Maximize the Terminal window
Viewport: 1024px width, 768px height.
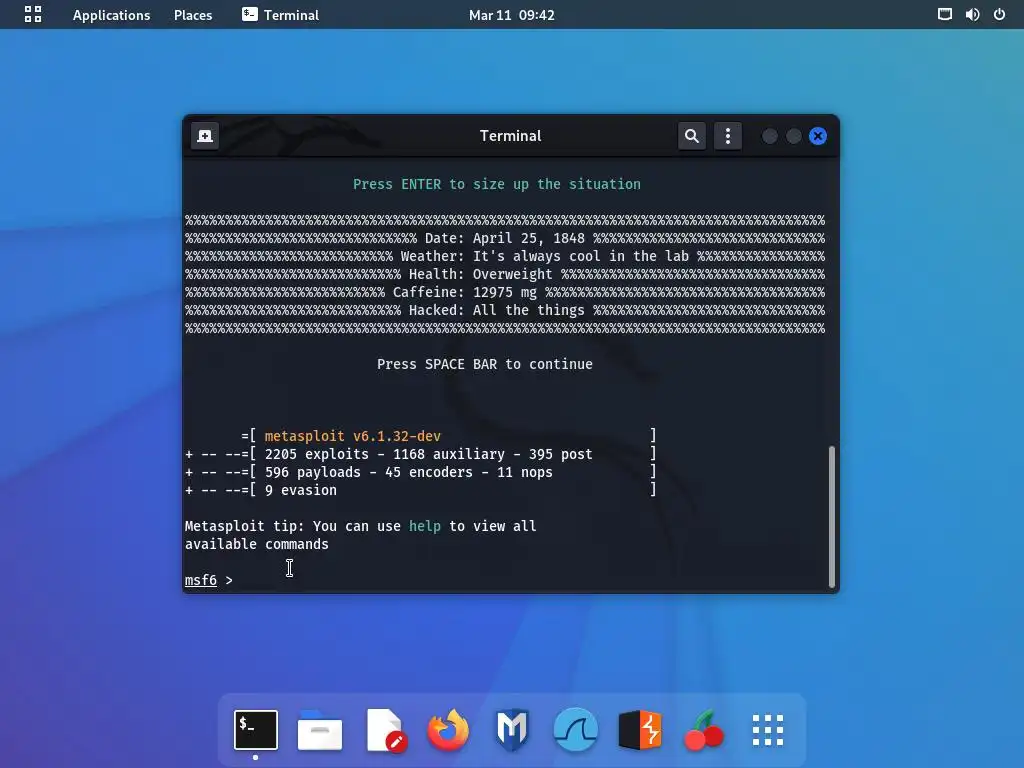(793, 136)
